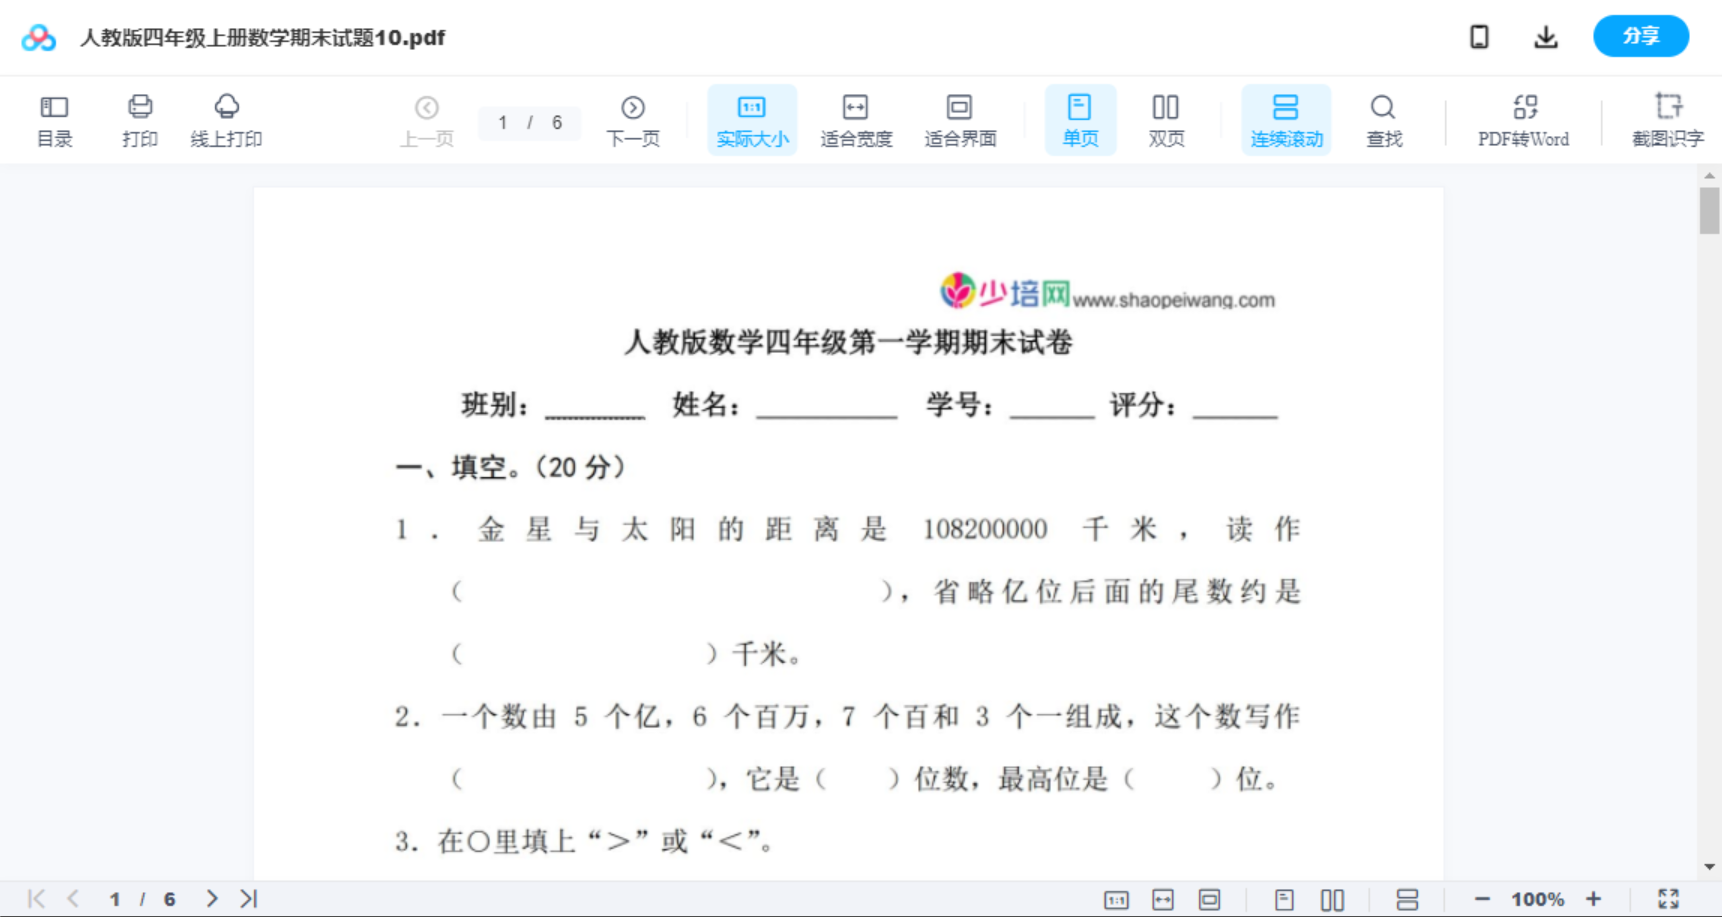Click the 打印 print icon
Viewport: 1722px width, 917px height.
[139, 119]
